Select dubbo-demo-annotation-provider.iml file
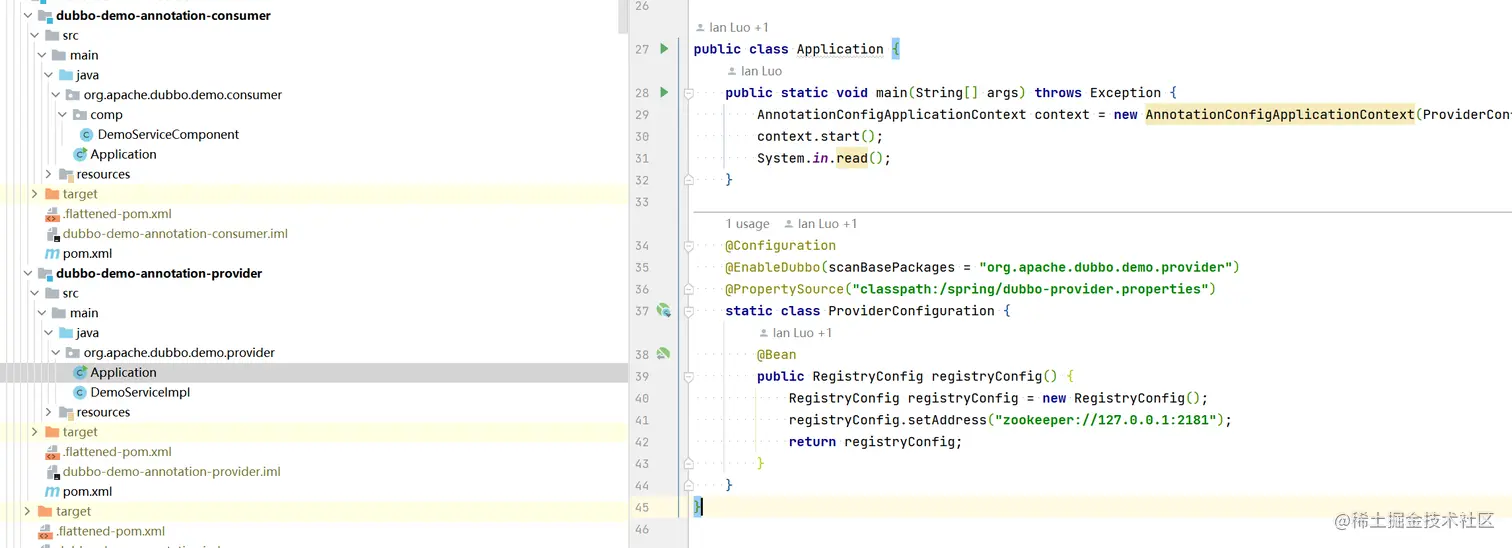Image resolution: width=1512 pixels, height=548 pixels. point(172,472)
